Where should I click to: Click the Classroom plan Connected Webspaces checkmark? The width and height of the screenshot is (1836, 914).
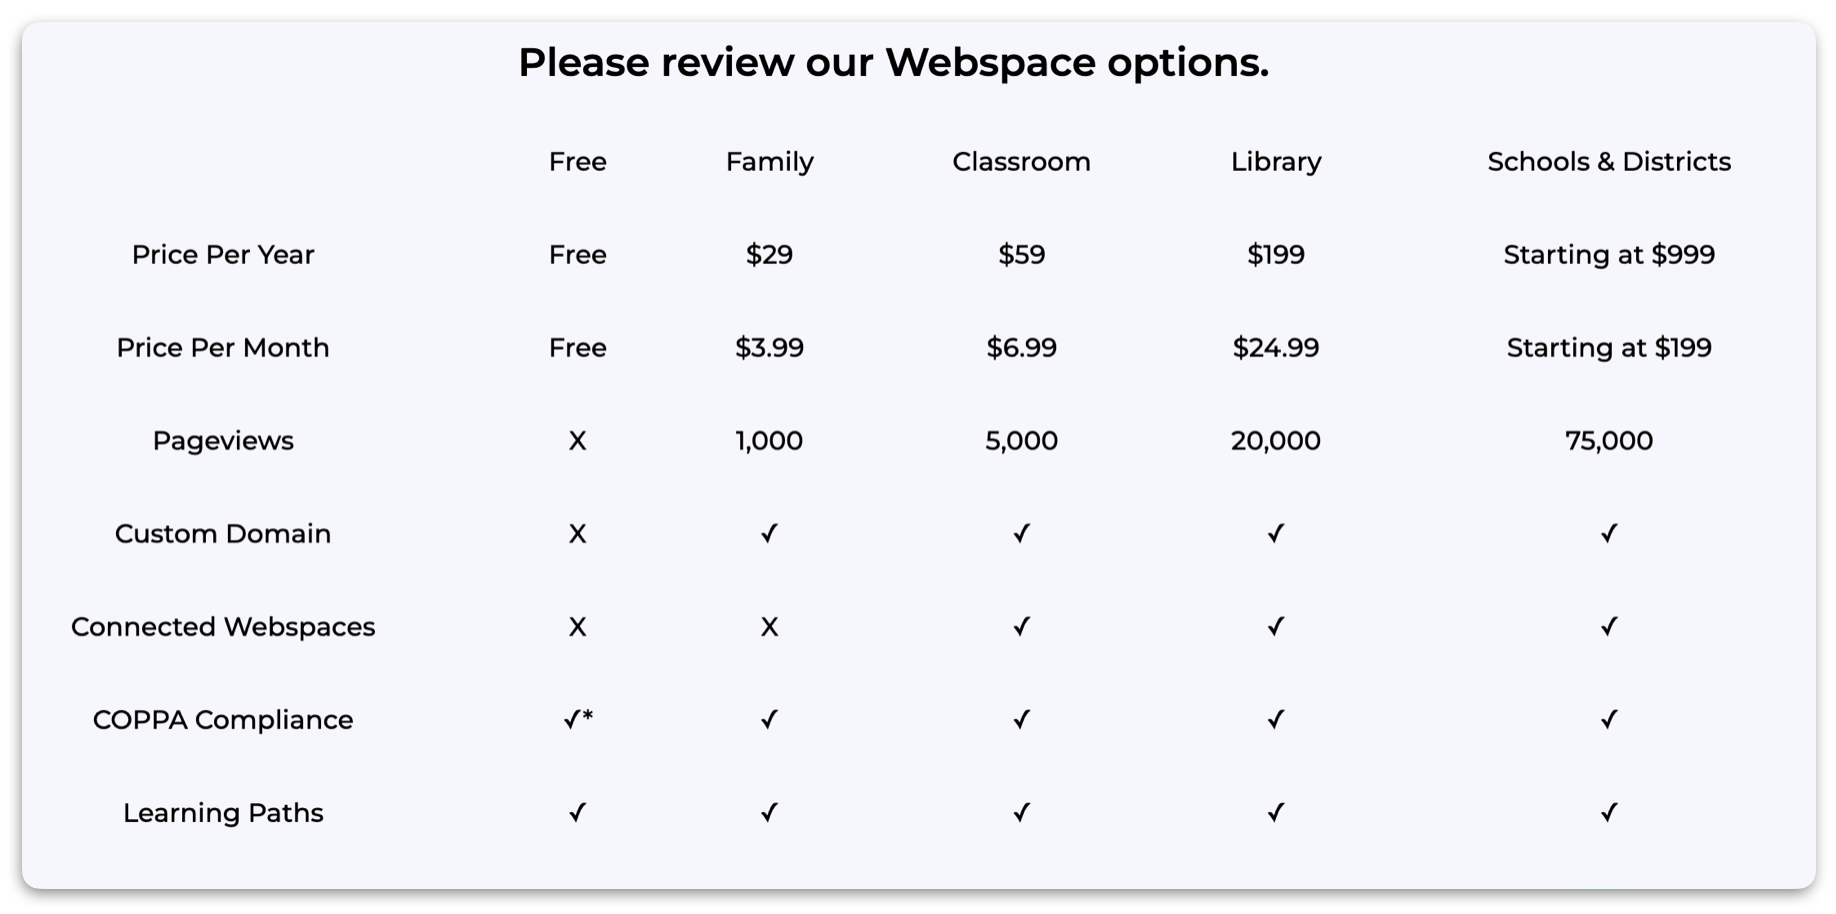(1021, 626)
